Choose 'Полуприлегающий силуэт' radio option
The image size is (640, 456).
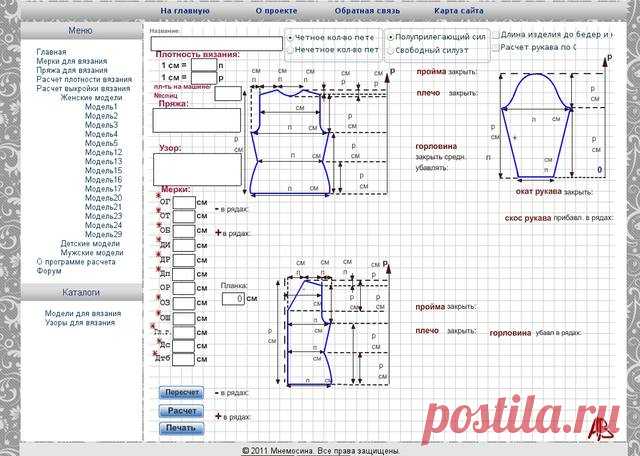pos(391,37)
